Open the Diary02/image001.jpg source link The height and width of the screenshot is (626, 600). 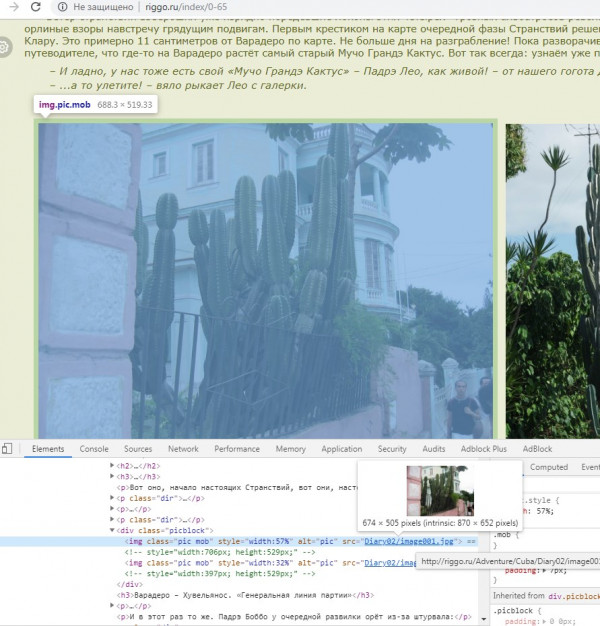pos(409,541)
